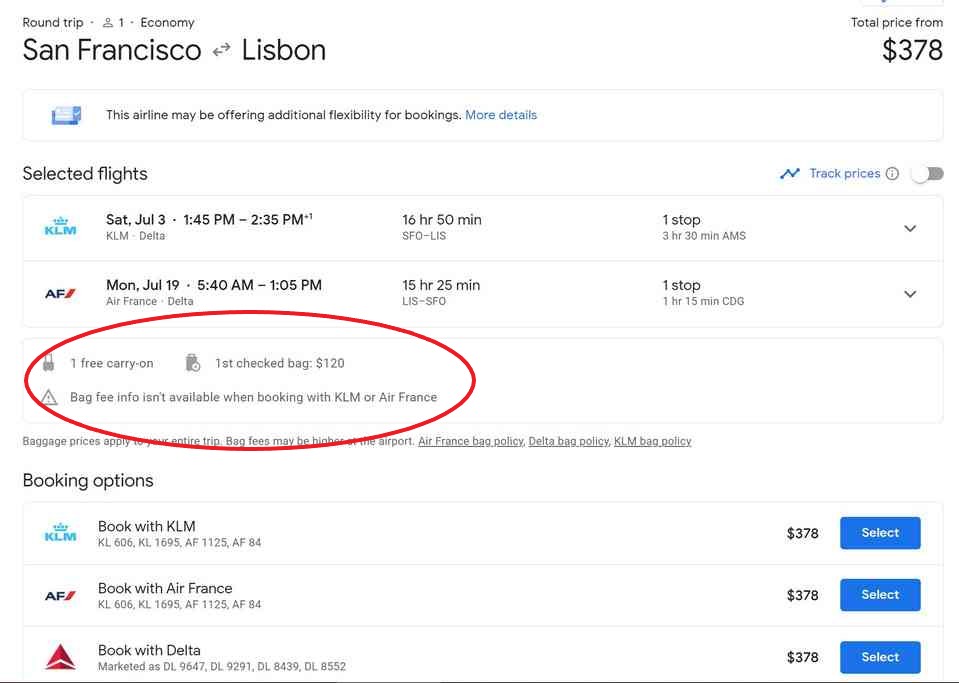
Task: Click the 'Bag fee info isn't available' notice
Action: click(254, 397)
